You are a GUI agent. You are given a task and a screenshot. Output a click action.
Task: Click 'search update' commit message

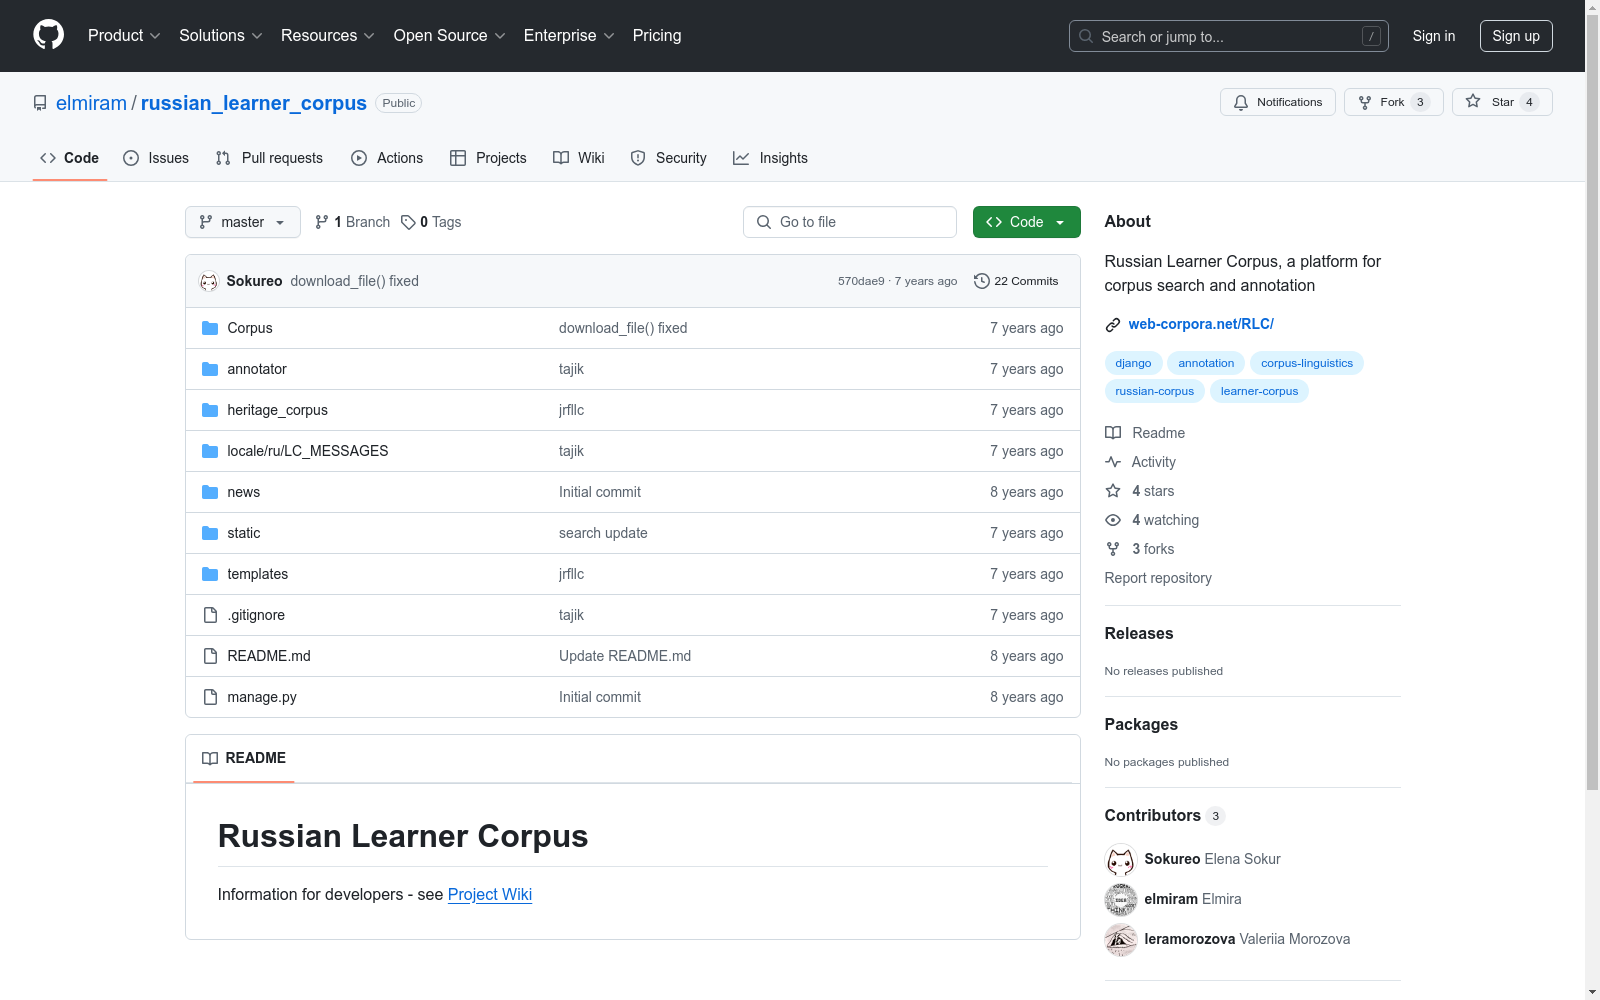tap(603, 533)
